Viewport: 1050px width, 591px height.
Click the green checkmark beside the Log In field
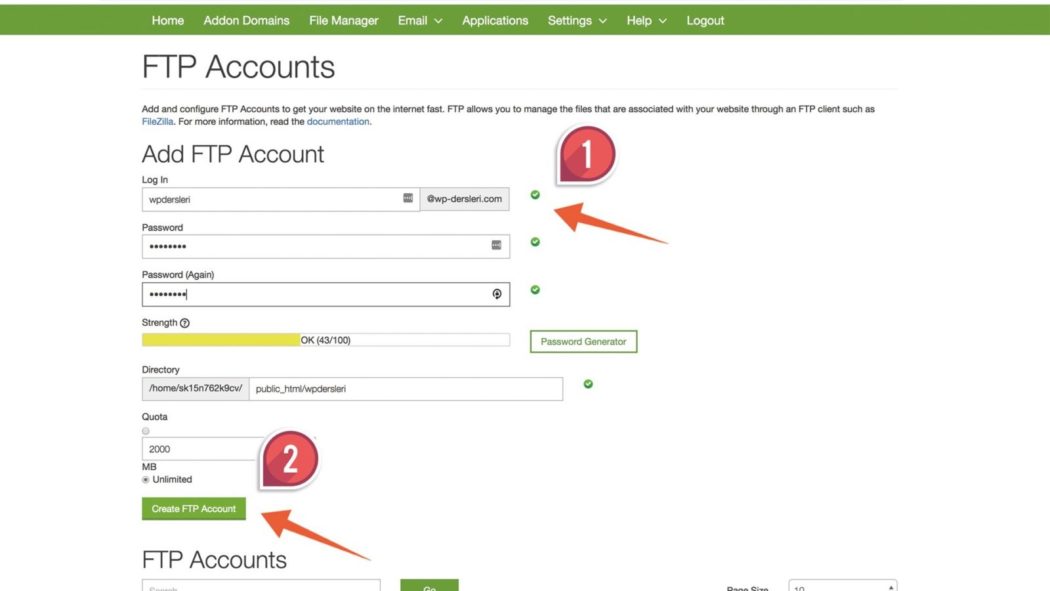(x=535, y=195)
